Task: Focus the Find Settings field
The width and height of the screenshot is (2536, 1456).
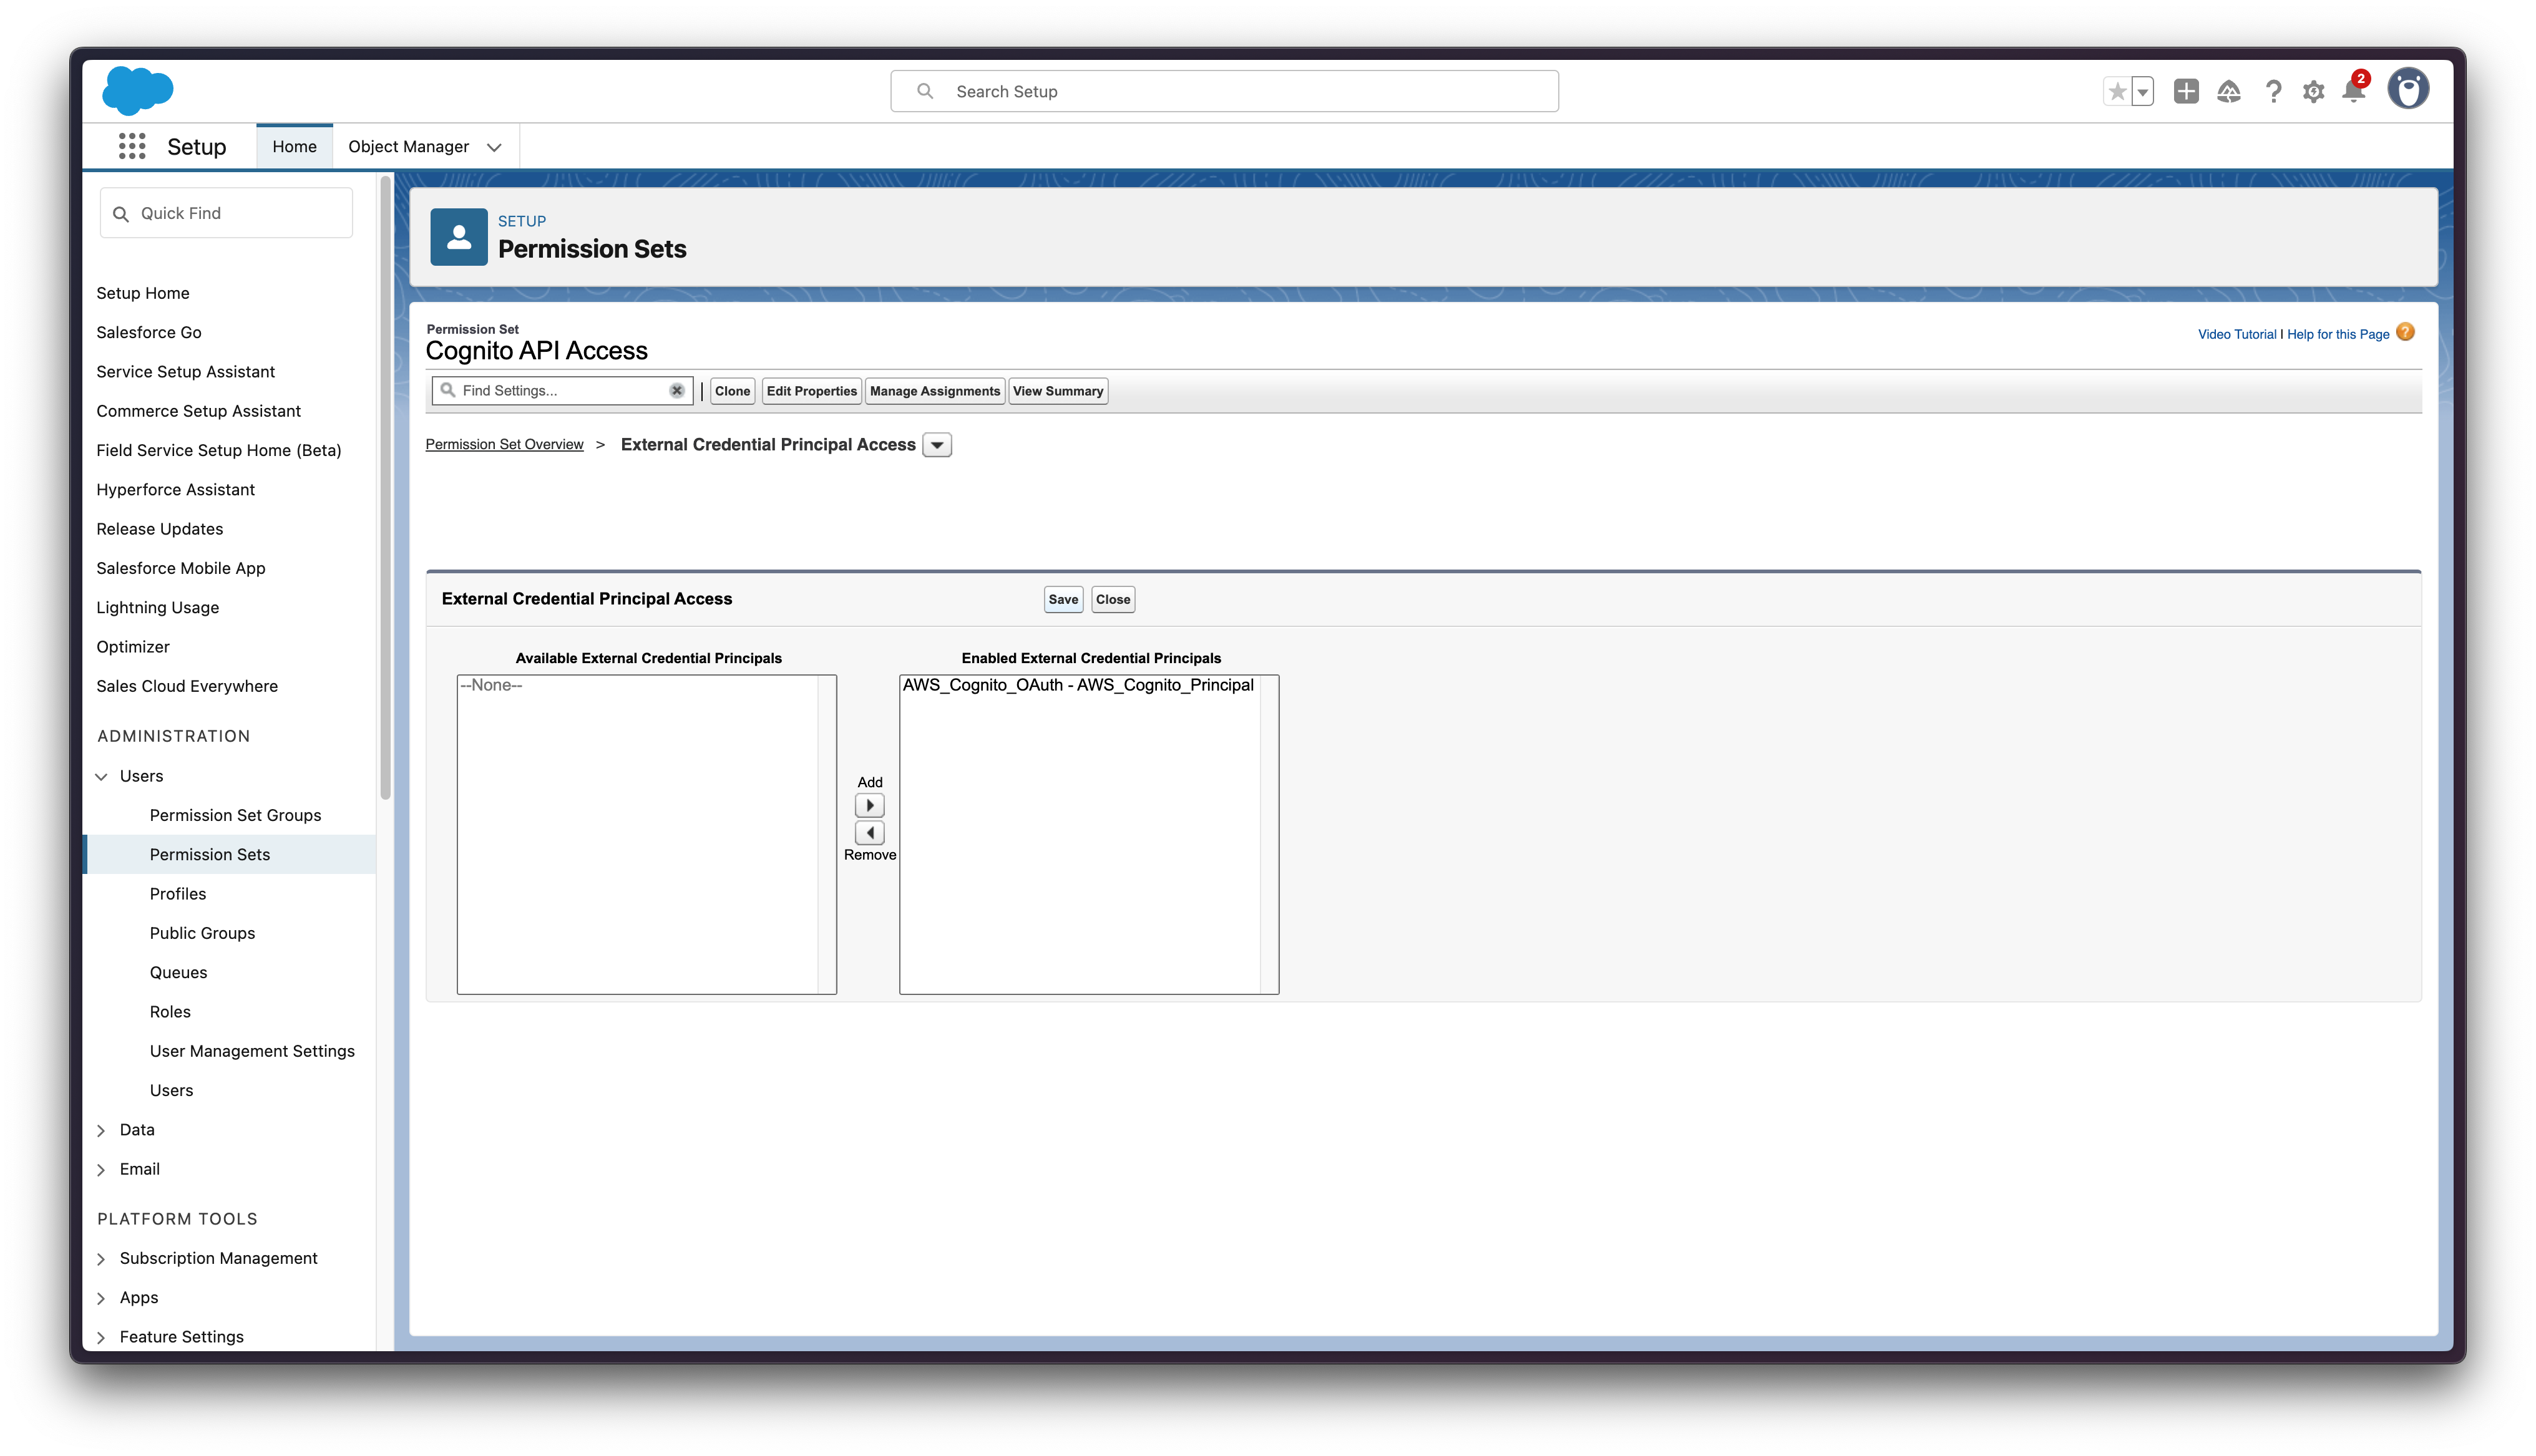Action: tap(562, 391)
